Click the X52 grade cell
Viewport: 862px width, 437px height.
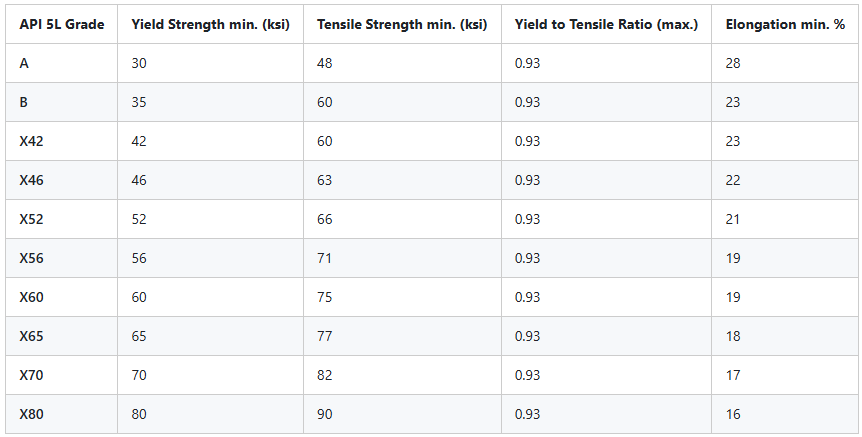coord(31,219)
